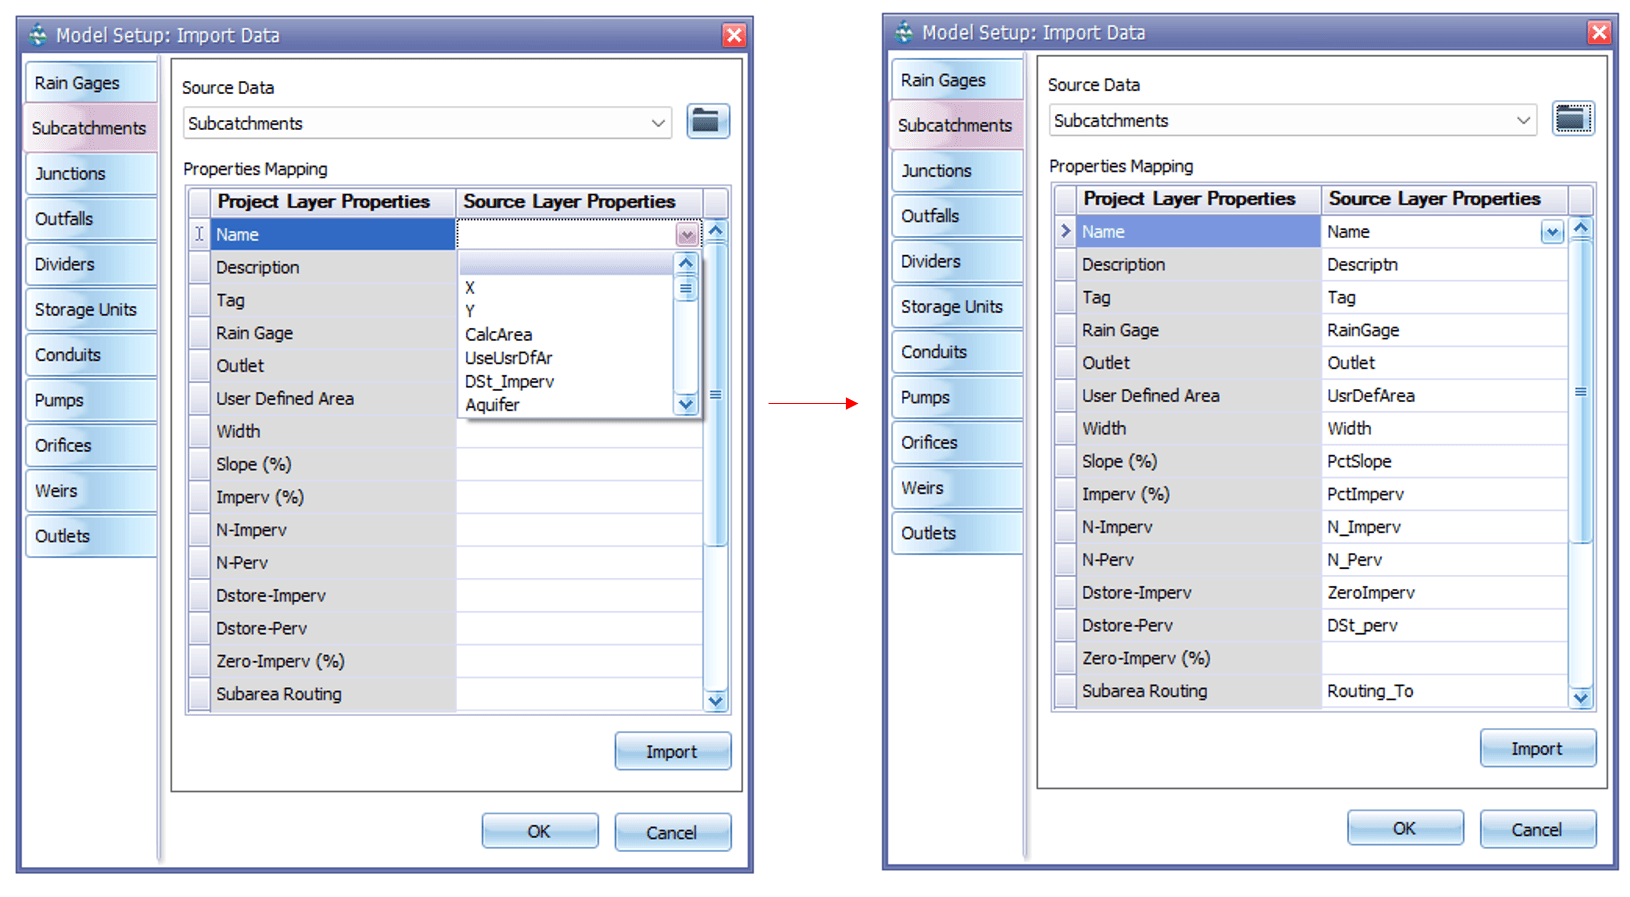The height and width of the screenshot is (897, 1630).
Task: Select Orifices tab in left window
Action: coord(91,445)
